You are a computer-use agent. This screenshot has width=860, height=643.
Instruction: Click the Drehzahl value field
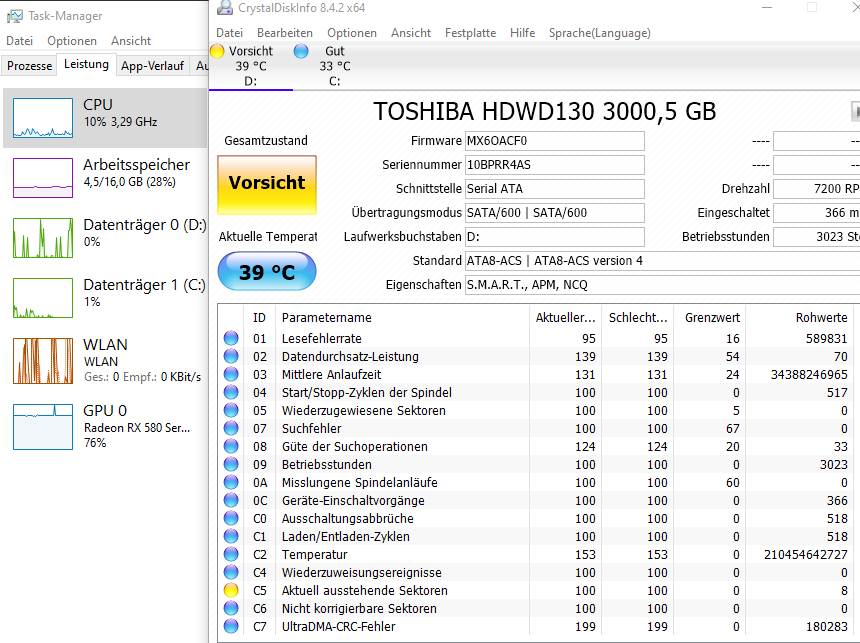tap(817, 189)
